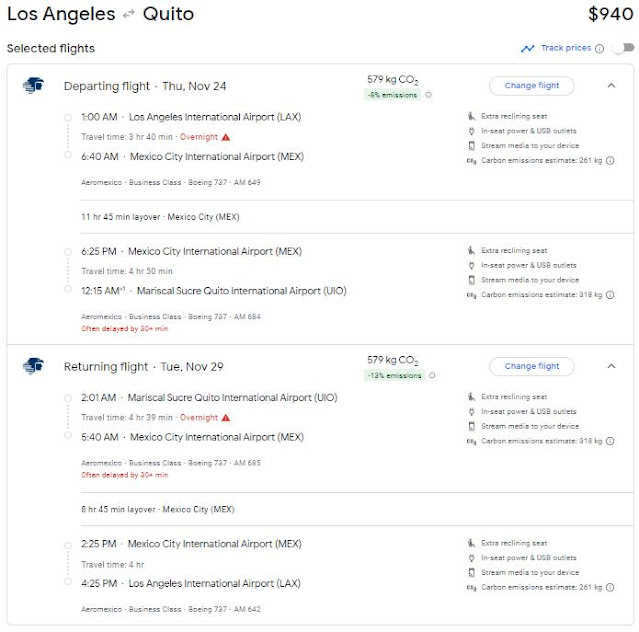Image resolution: width=639 pixels, height=632 pixels.
Task: Click the -9% emissions green badge
Action: (x=393, y=96)
